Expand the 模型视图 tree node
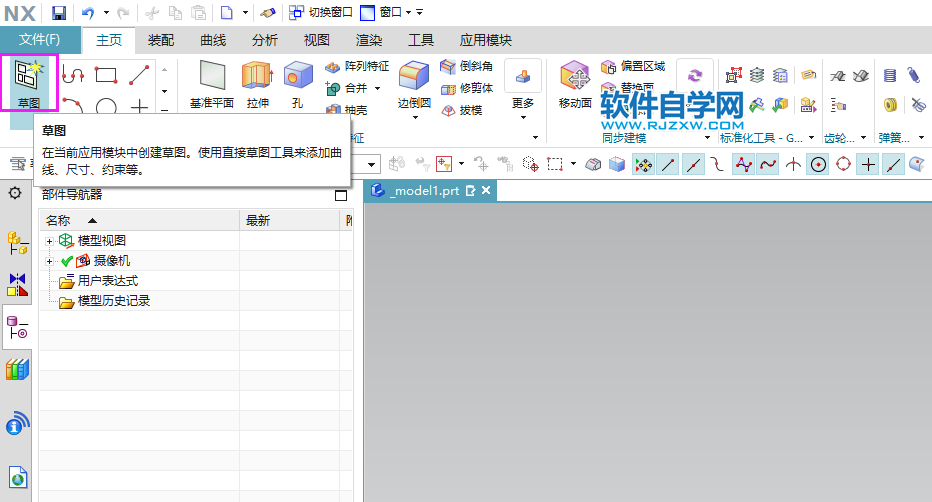Viewport: 932px width, 502px height. click(49, 241)
